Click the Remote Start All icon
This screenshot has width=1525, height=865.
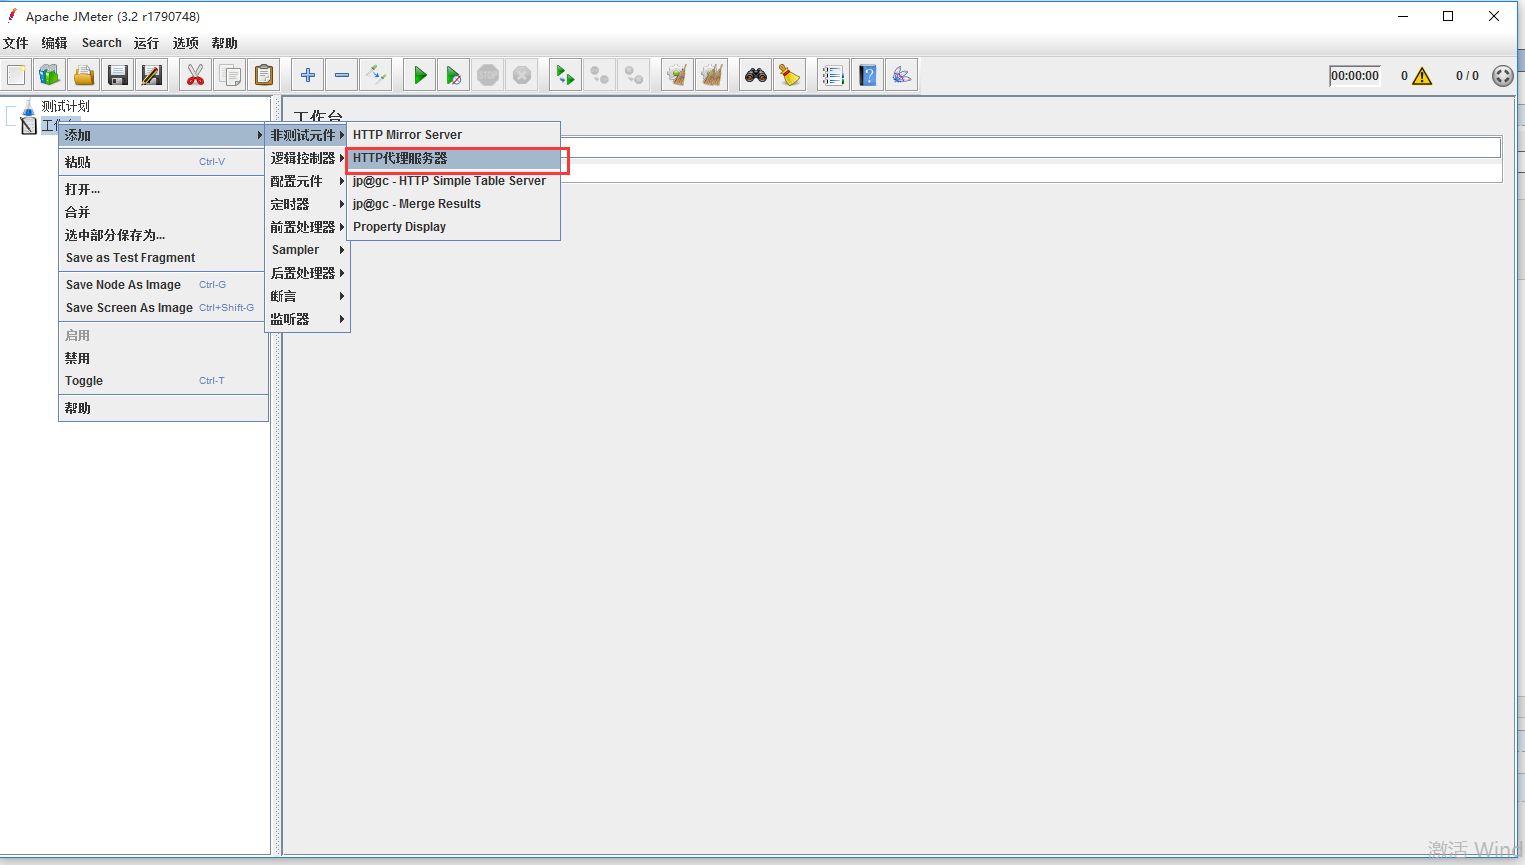click(x=566, y=75)
